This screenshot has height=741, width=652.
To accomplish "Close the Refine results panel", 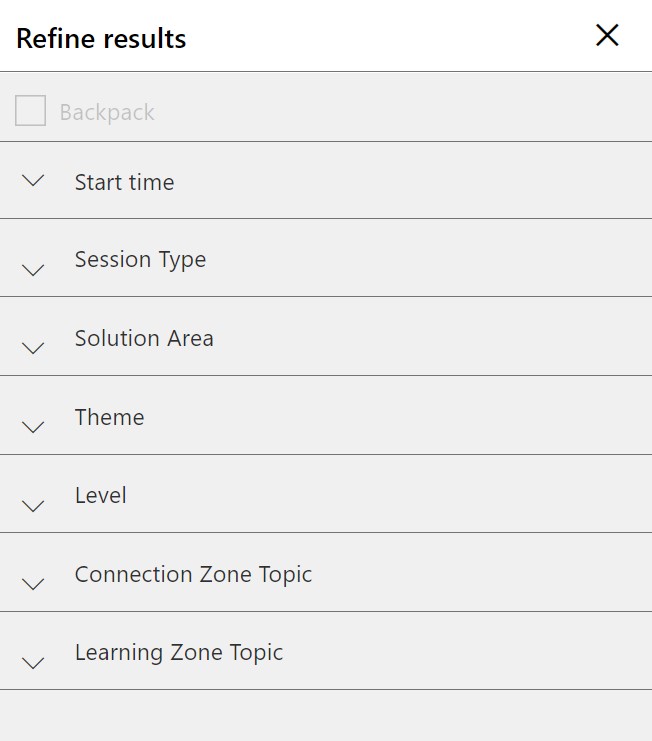I will 607,36.
